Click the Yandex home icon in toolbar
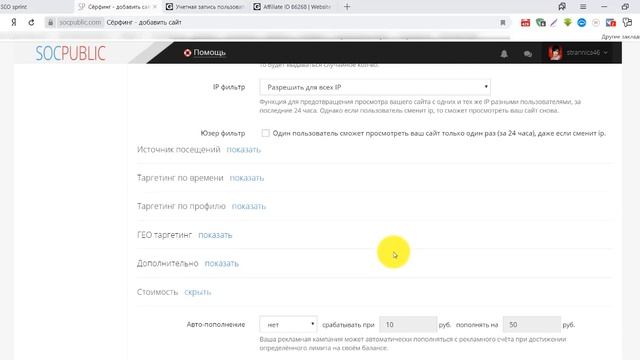The width and height of the screenshot is (640, 360). 14,22
